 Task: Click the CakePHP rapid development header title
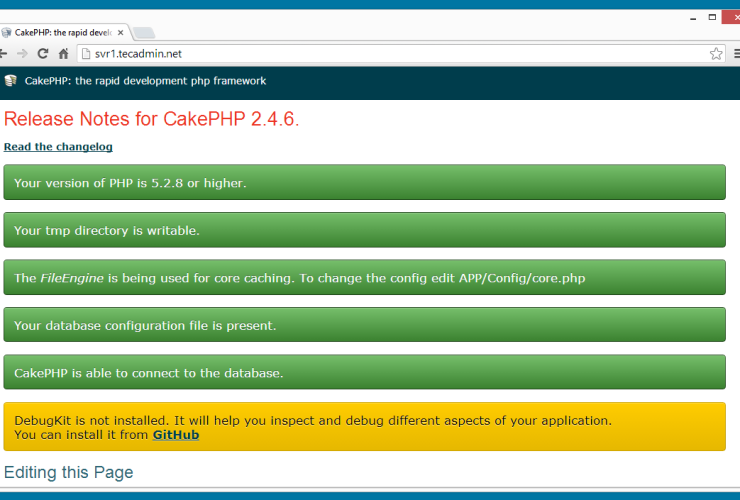coord(145,81)
